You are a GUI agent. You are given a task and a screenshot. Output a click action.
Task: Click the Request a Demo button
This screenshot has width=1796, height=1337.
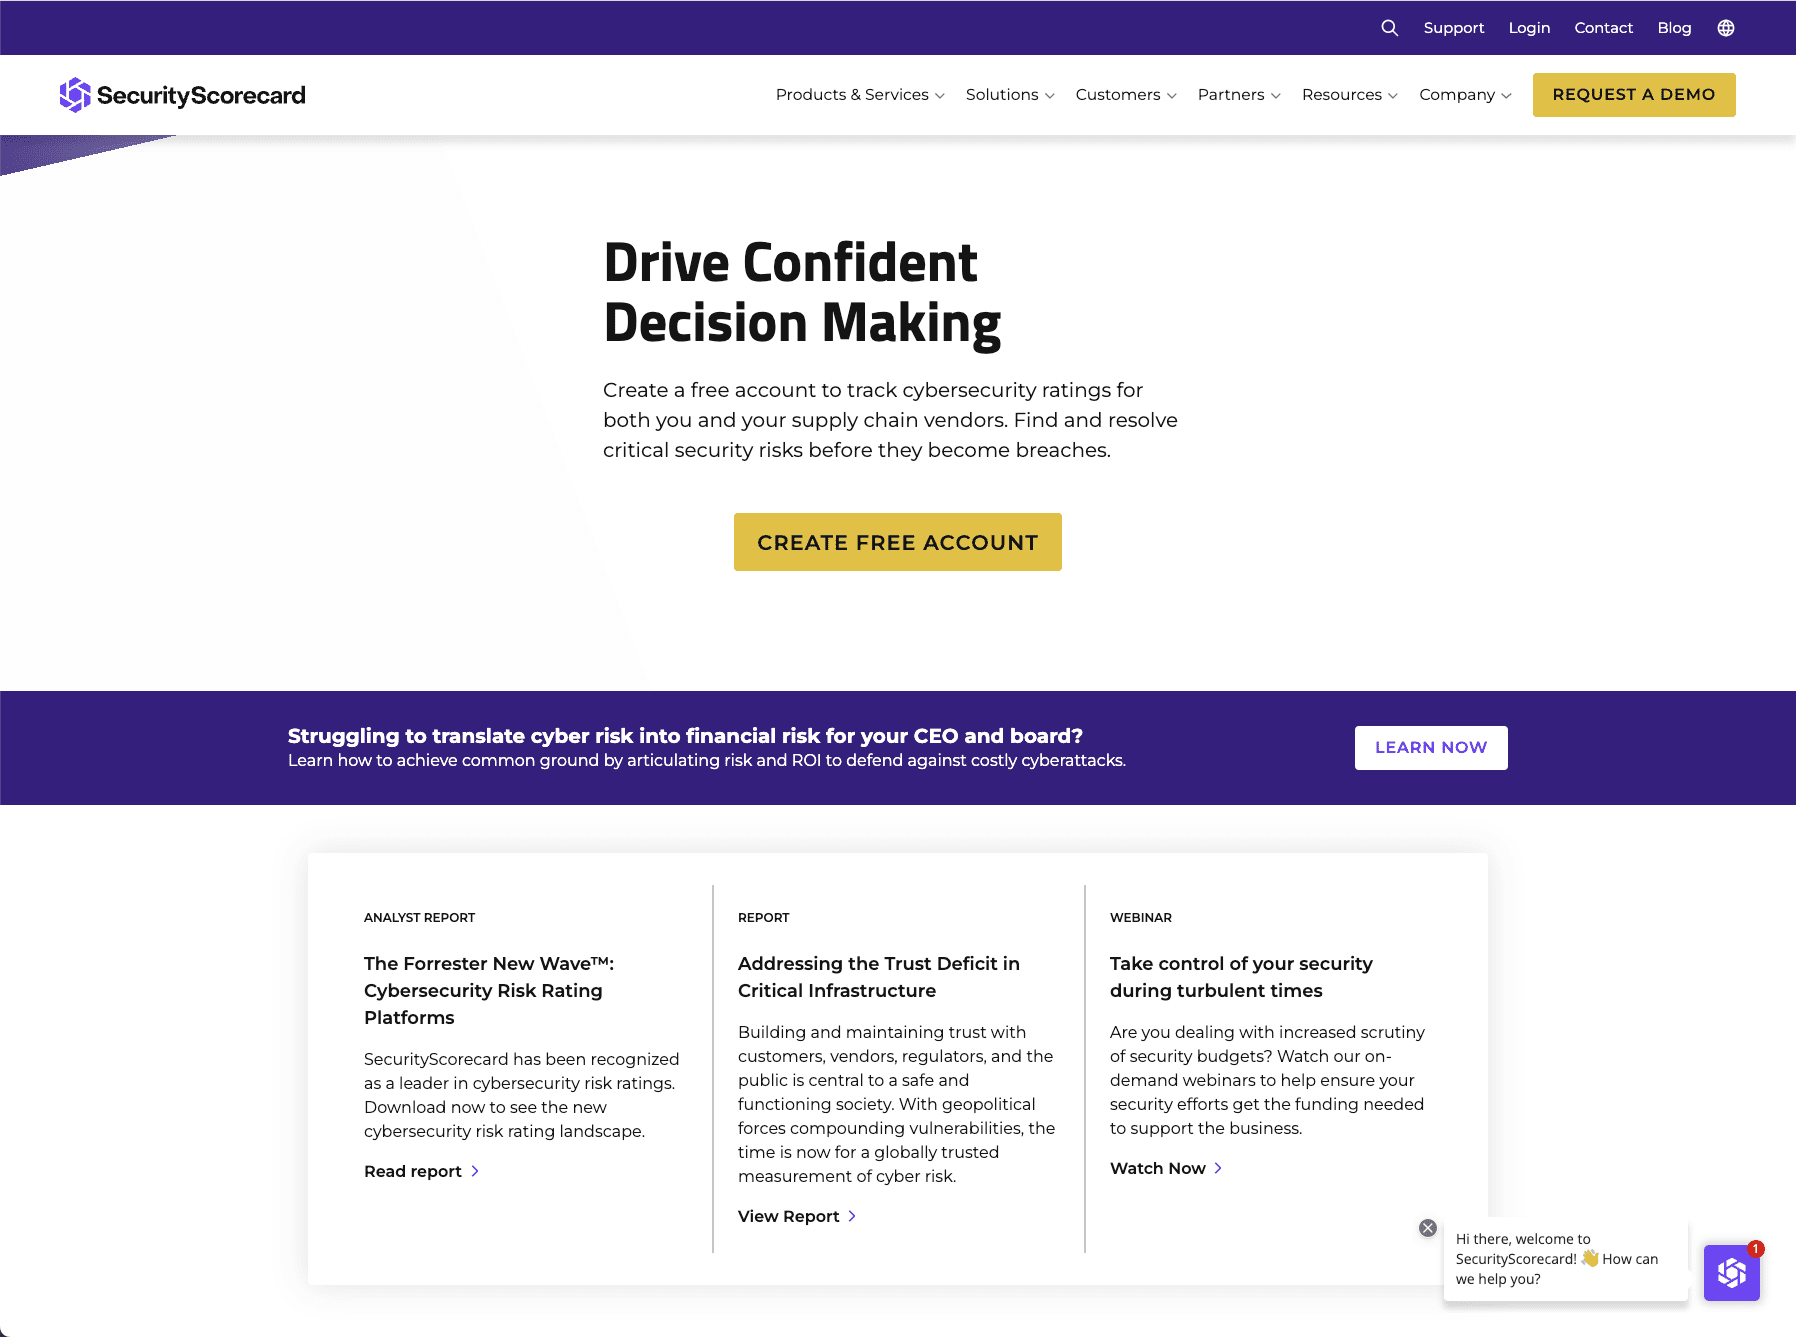1634,95
